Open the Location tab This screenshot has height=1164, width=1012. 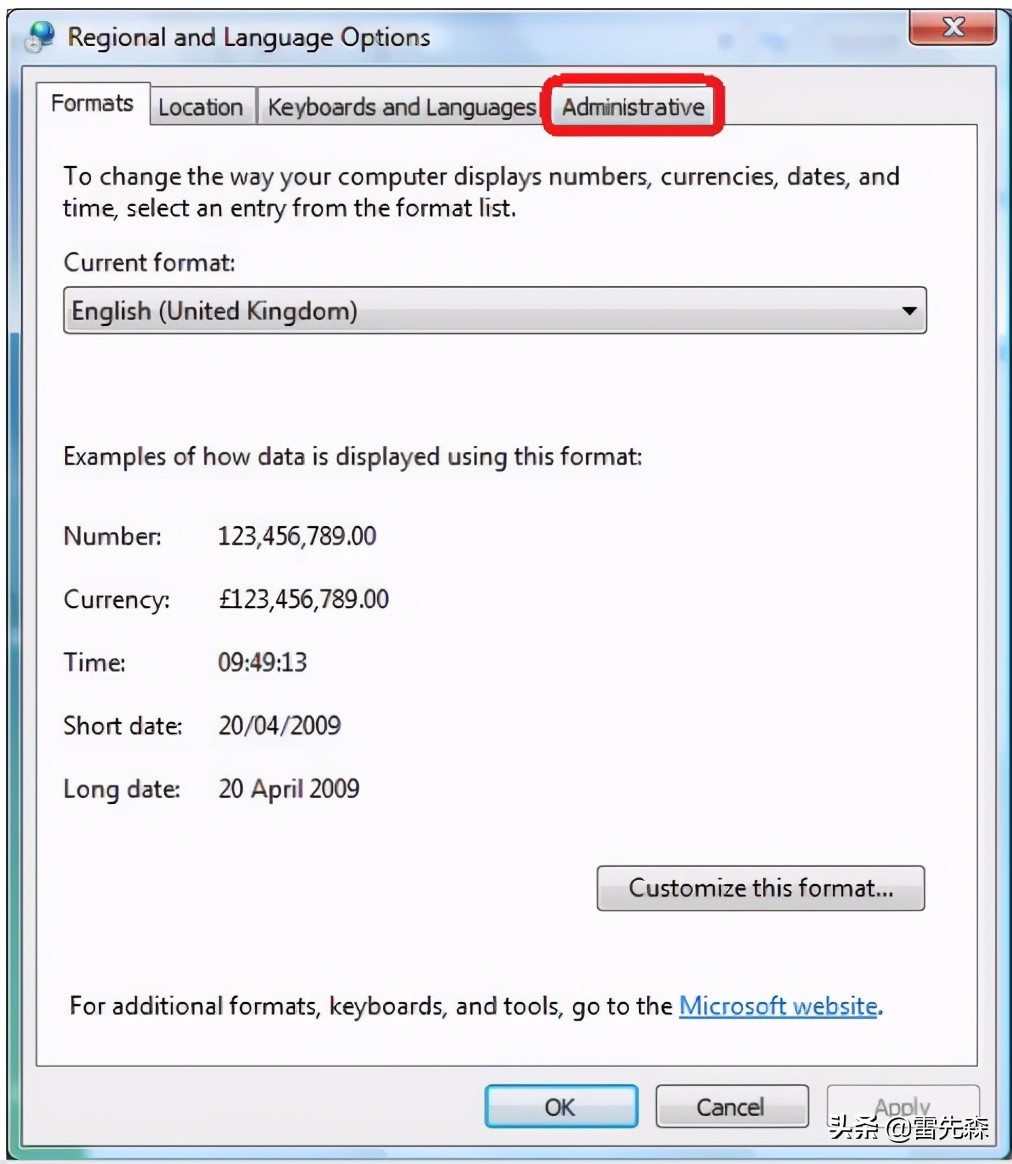pos(200,107)
